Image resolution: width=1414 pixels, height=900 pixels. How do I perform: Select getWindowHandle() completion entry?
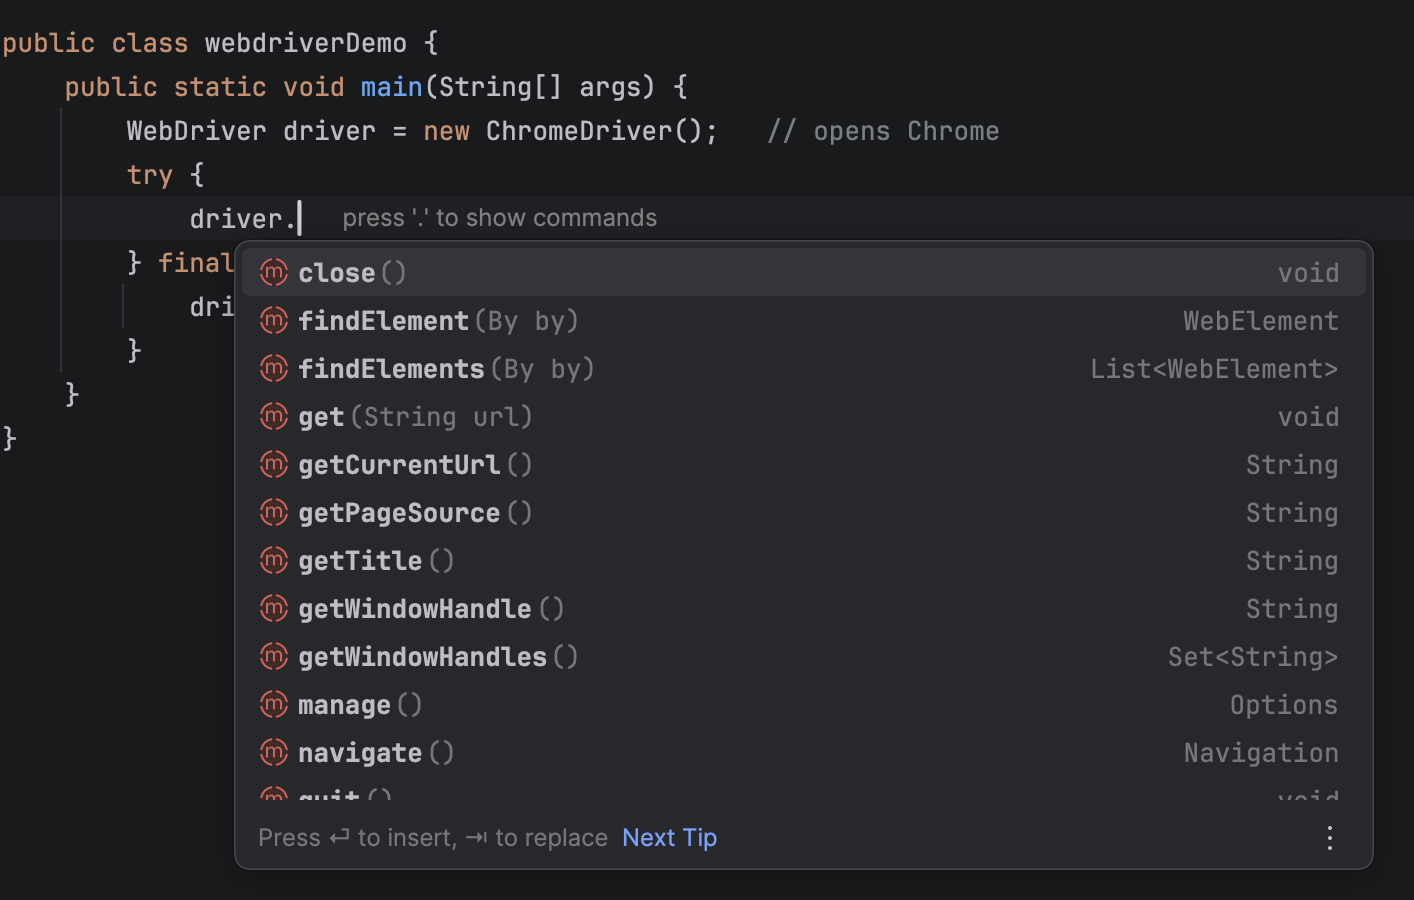pyautogui.click(x=803, y=608)
